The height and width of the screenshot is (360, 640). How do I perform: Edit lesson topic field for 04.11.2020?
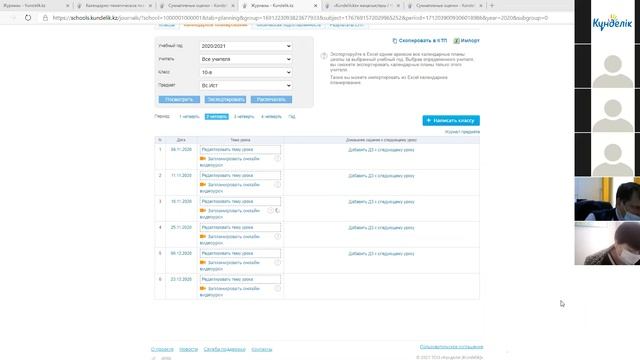pos(240,150)
